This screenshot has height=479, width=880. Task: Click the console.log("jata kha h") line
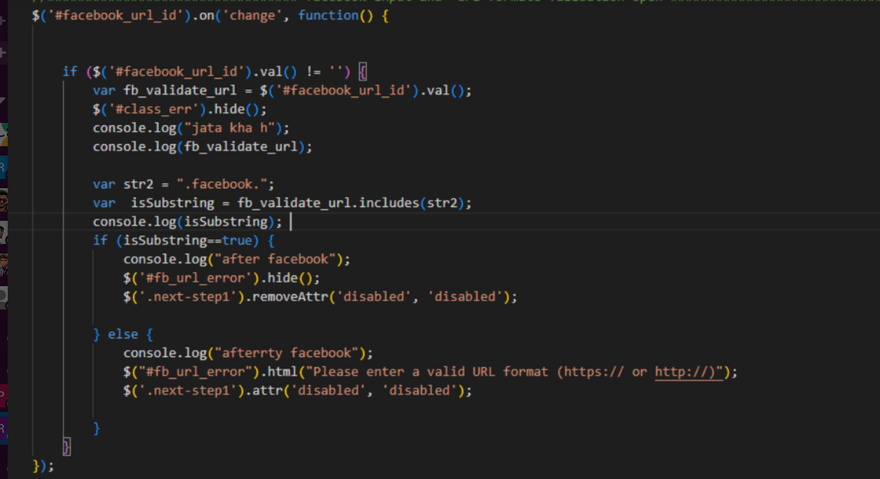(191, 128)
